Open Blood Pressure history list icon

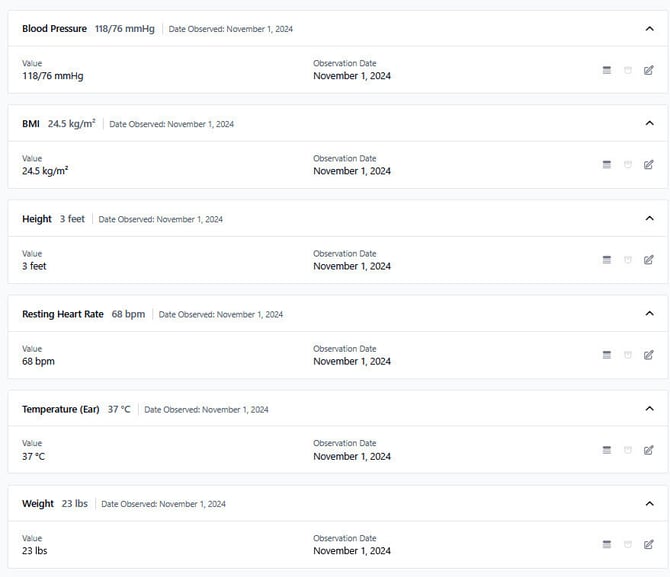point(607,70)
